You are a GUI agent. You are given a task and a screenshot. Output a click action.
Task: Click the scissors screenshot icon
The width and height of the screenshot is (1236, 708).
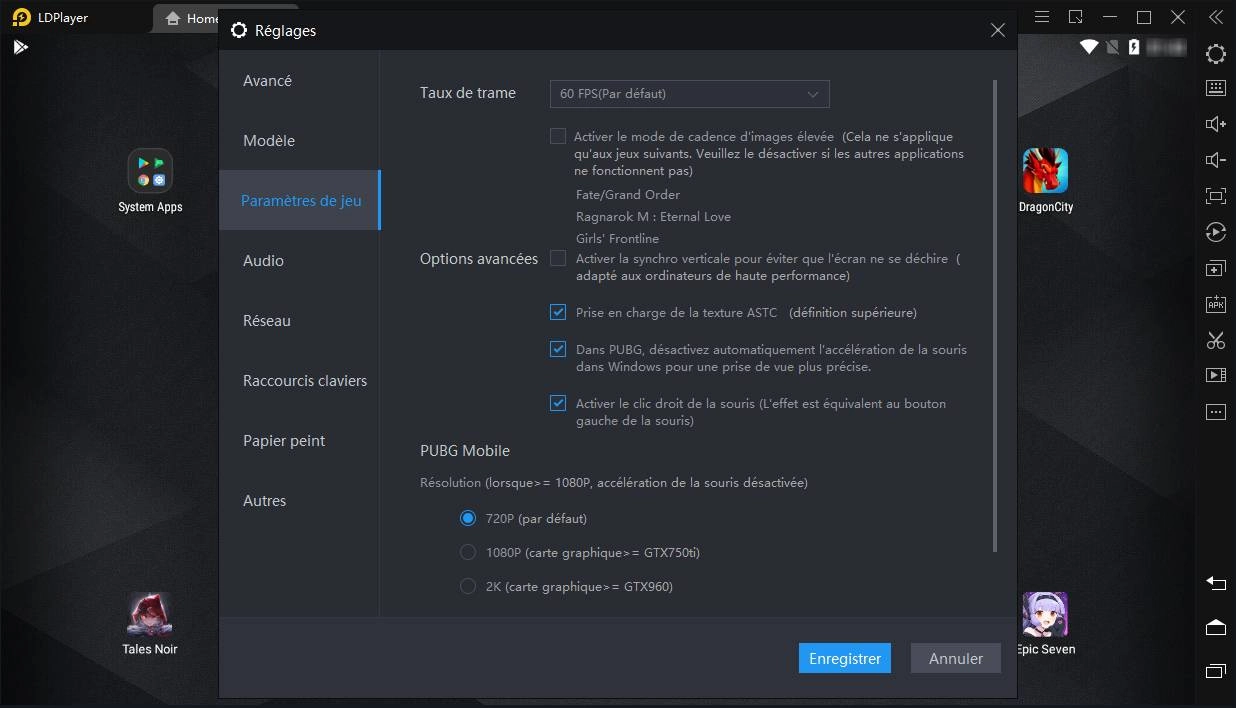(x=1215, y=340)
